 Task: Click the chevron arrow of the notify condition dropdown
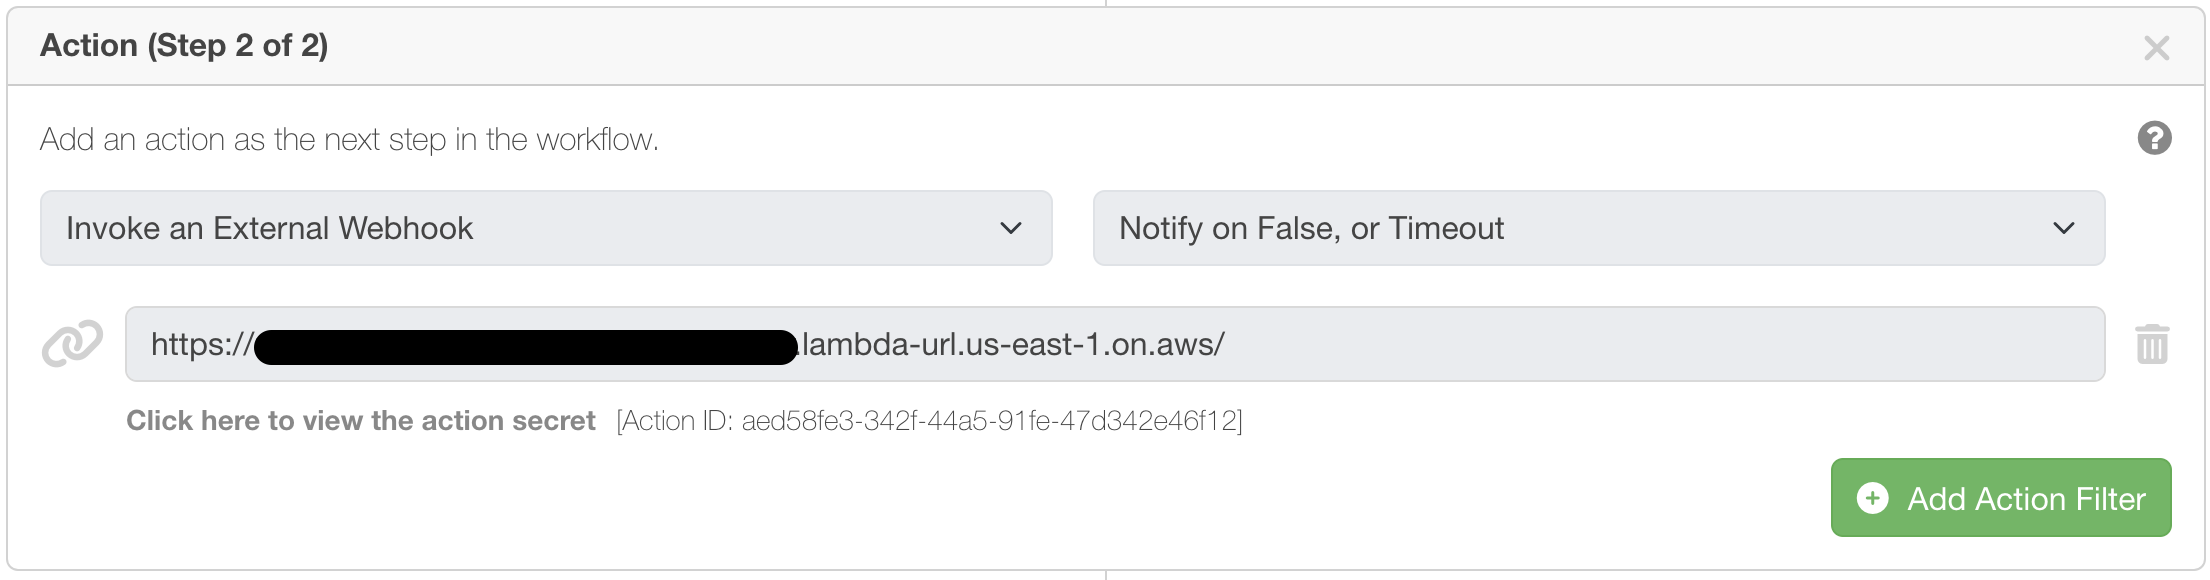[2064, 228]
